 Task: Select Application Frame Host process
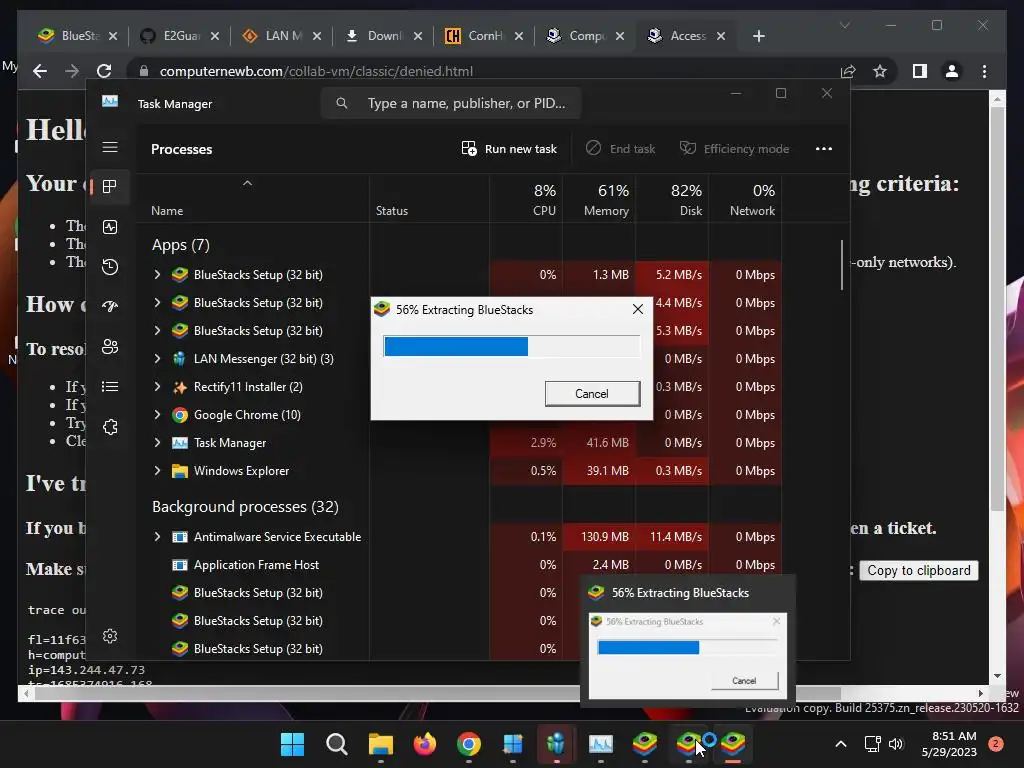457,565
